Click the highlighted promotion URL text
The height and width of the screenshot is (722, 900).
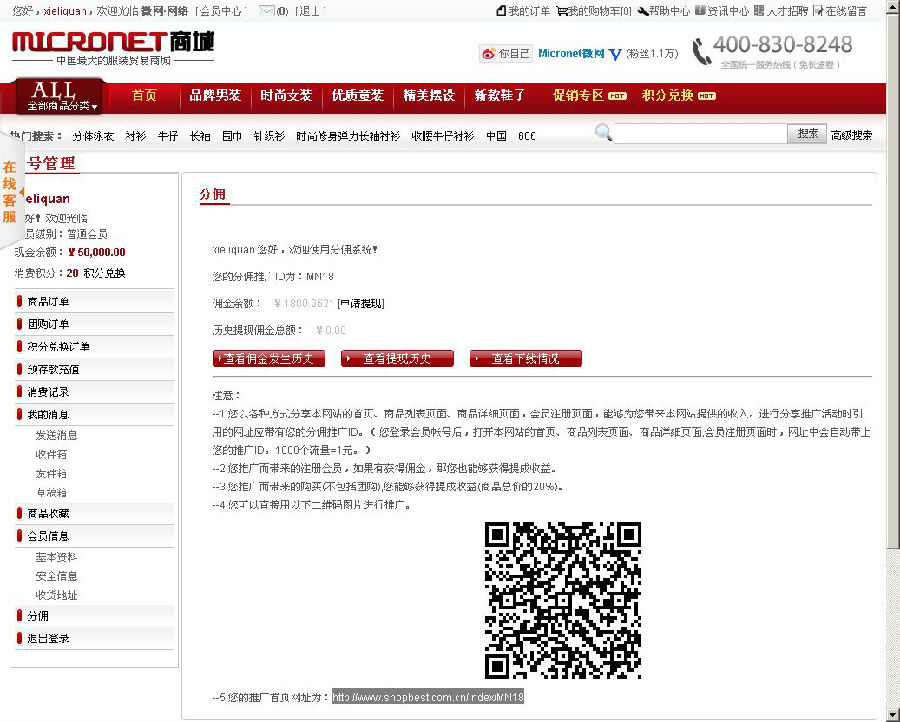(428, 697)
